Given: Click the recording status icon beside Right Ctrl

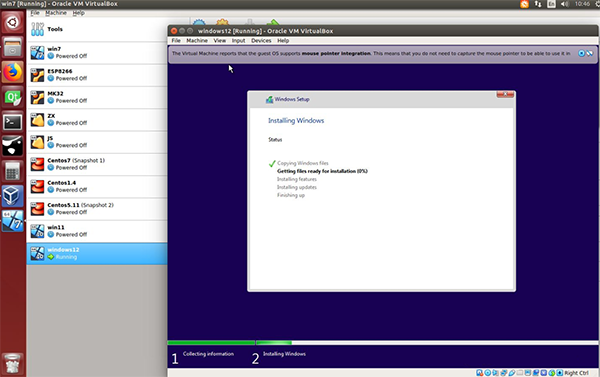Looking at the screenshot, I should 536,373.
